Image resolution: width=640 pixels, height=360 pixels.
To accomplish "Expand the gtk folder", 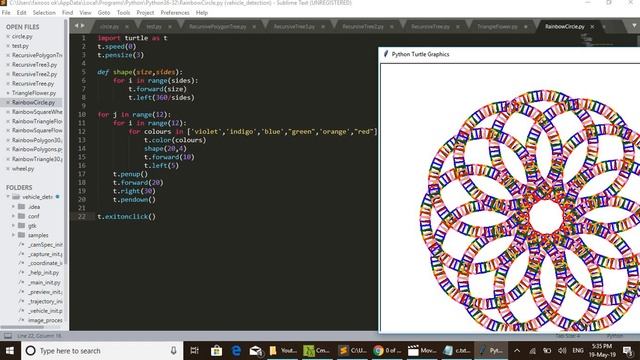I will coord(13,225).
